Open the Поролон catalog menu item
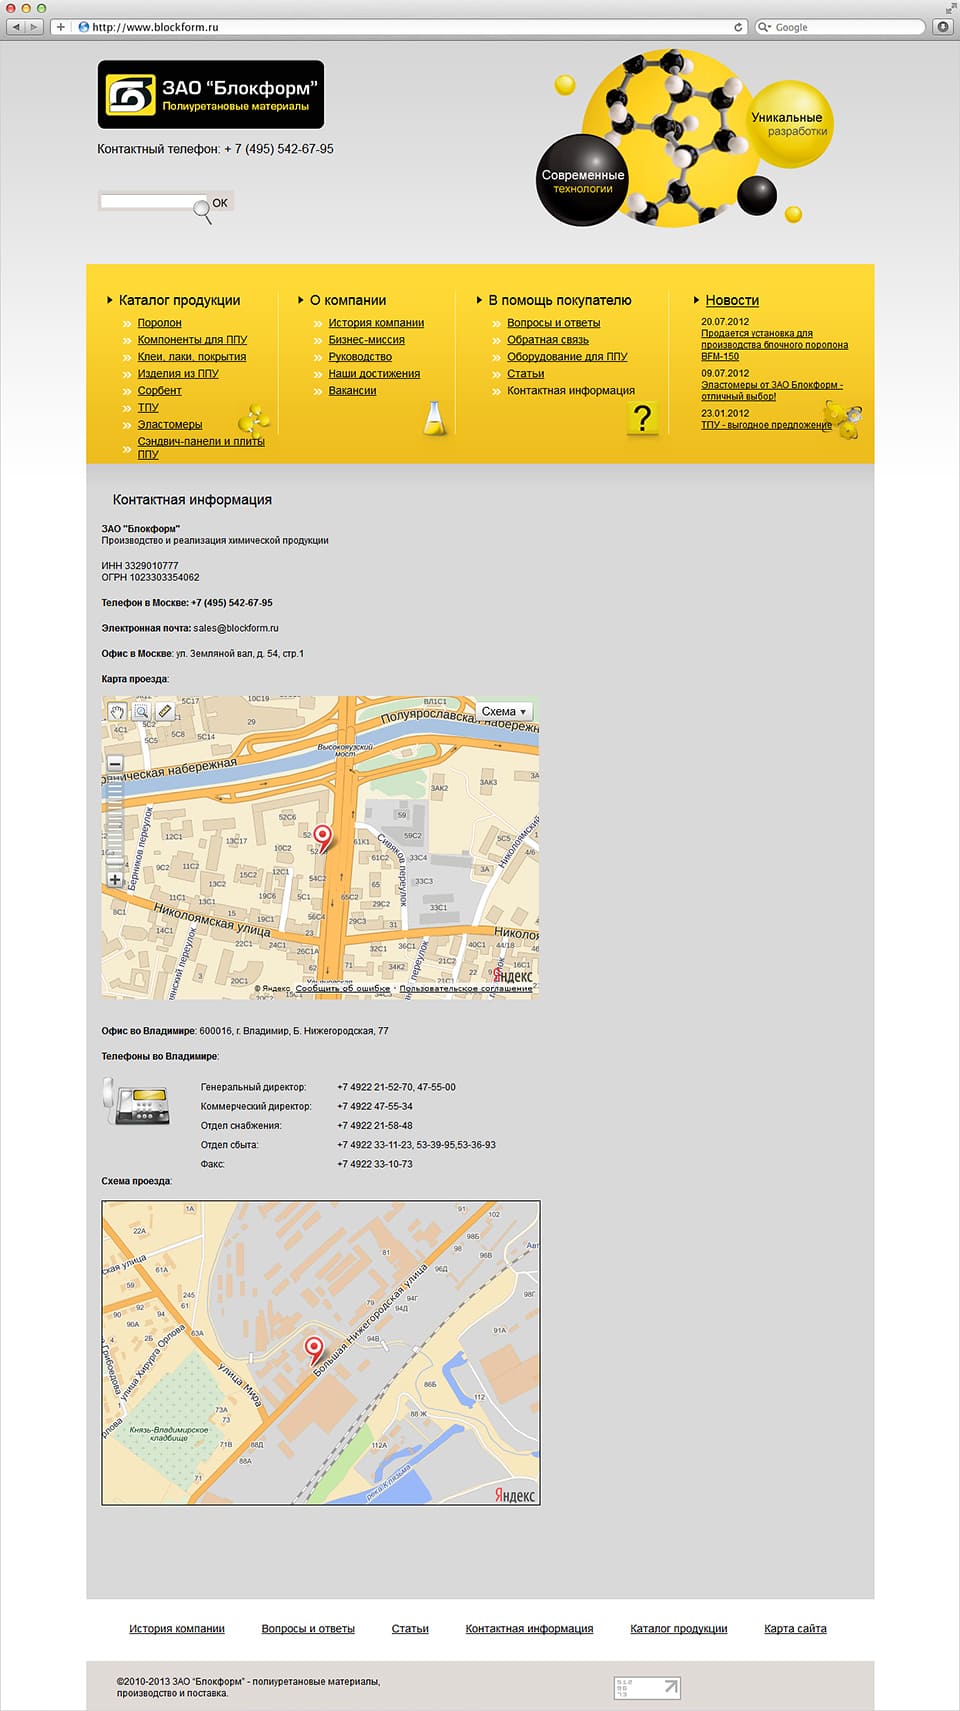 160,323
